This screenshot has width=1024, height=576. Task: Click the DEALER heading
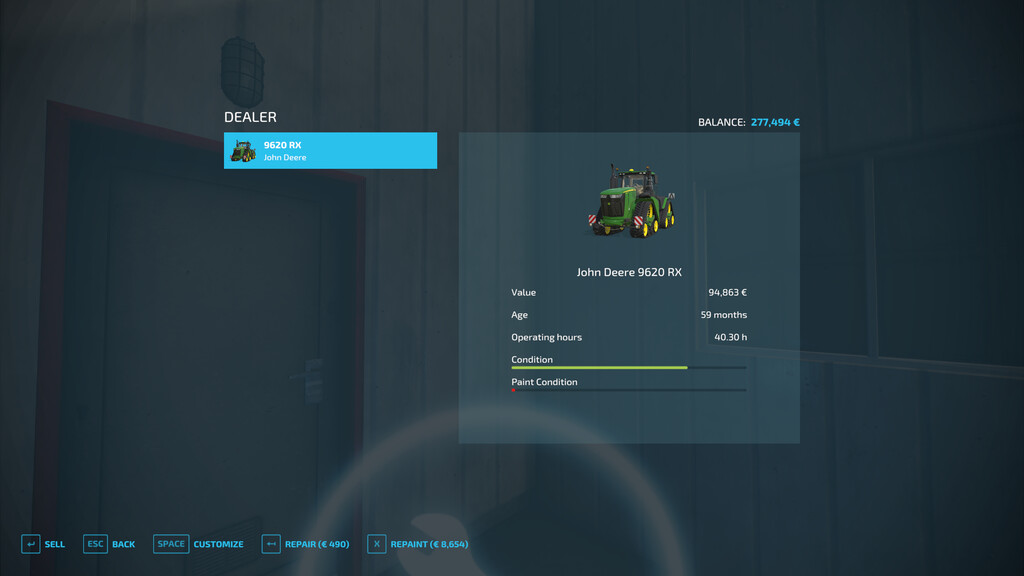250,117
